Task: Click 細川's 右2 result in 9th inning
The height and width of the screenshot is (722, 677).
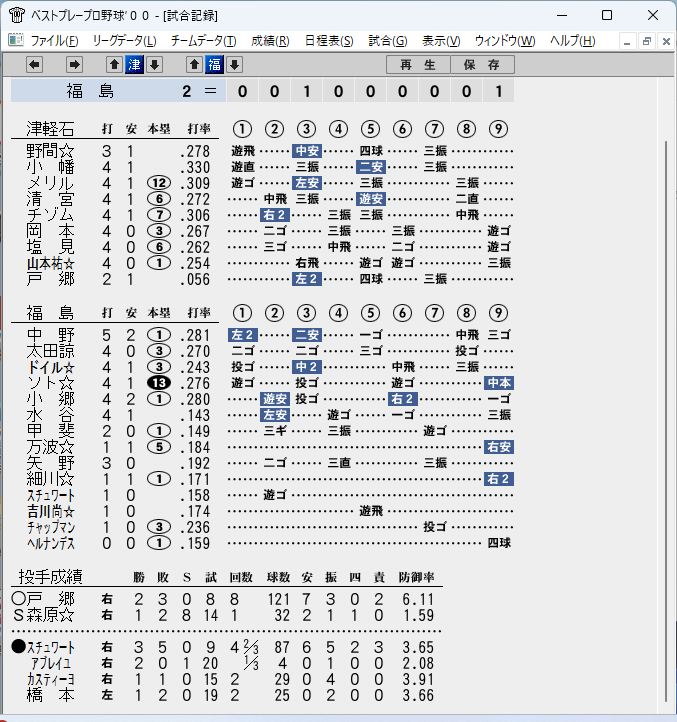Action: point(499,479)
